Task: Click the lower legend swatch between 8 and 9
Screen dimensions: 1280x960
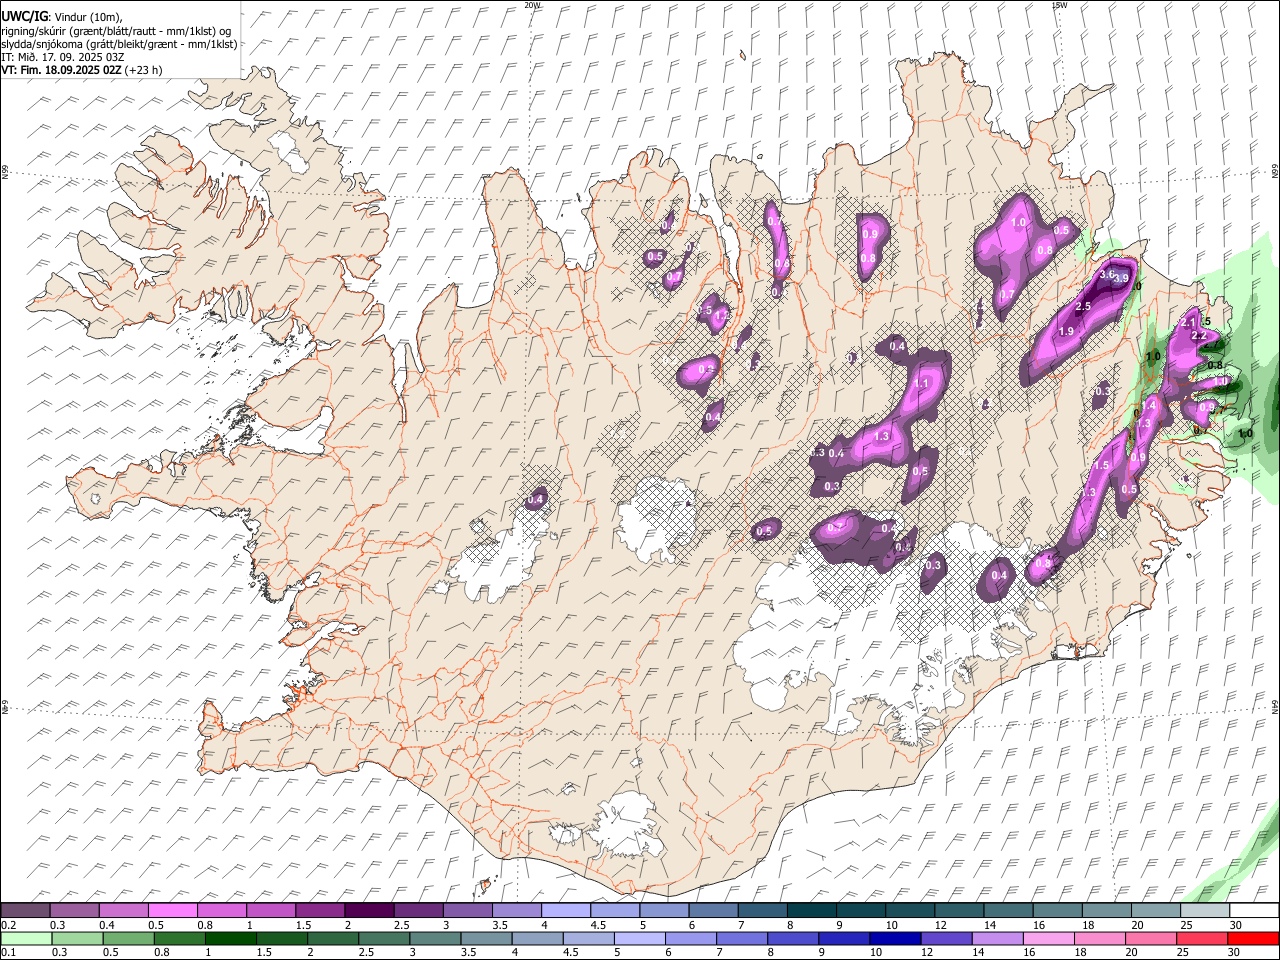Action: coord(791,938)
